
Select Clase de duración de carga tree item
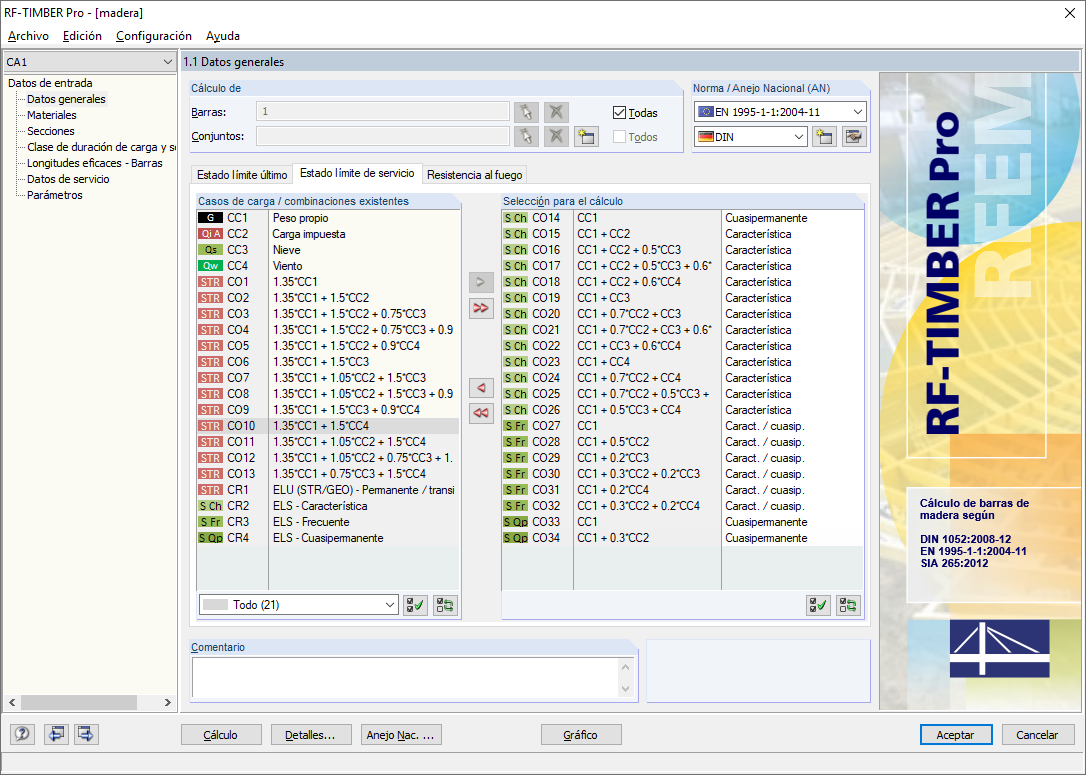101,147
